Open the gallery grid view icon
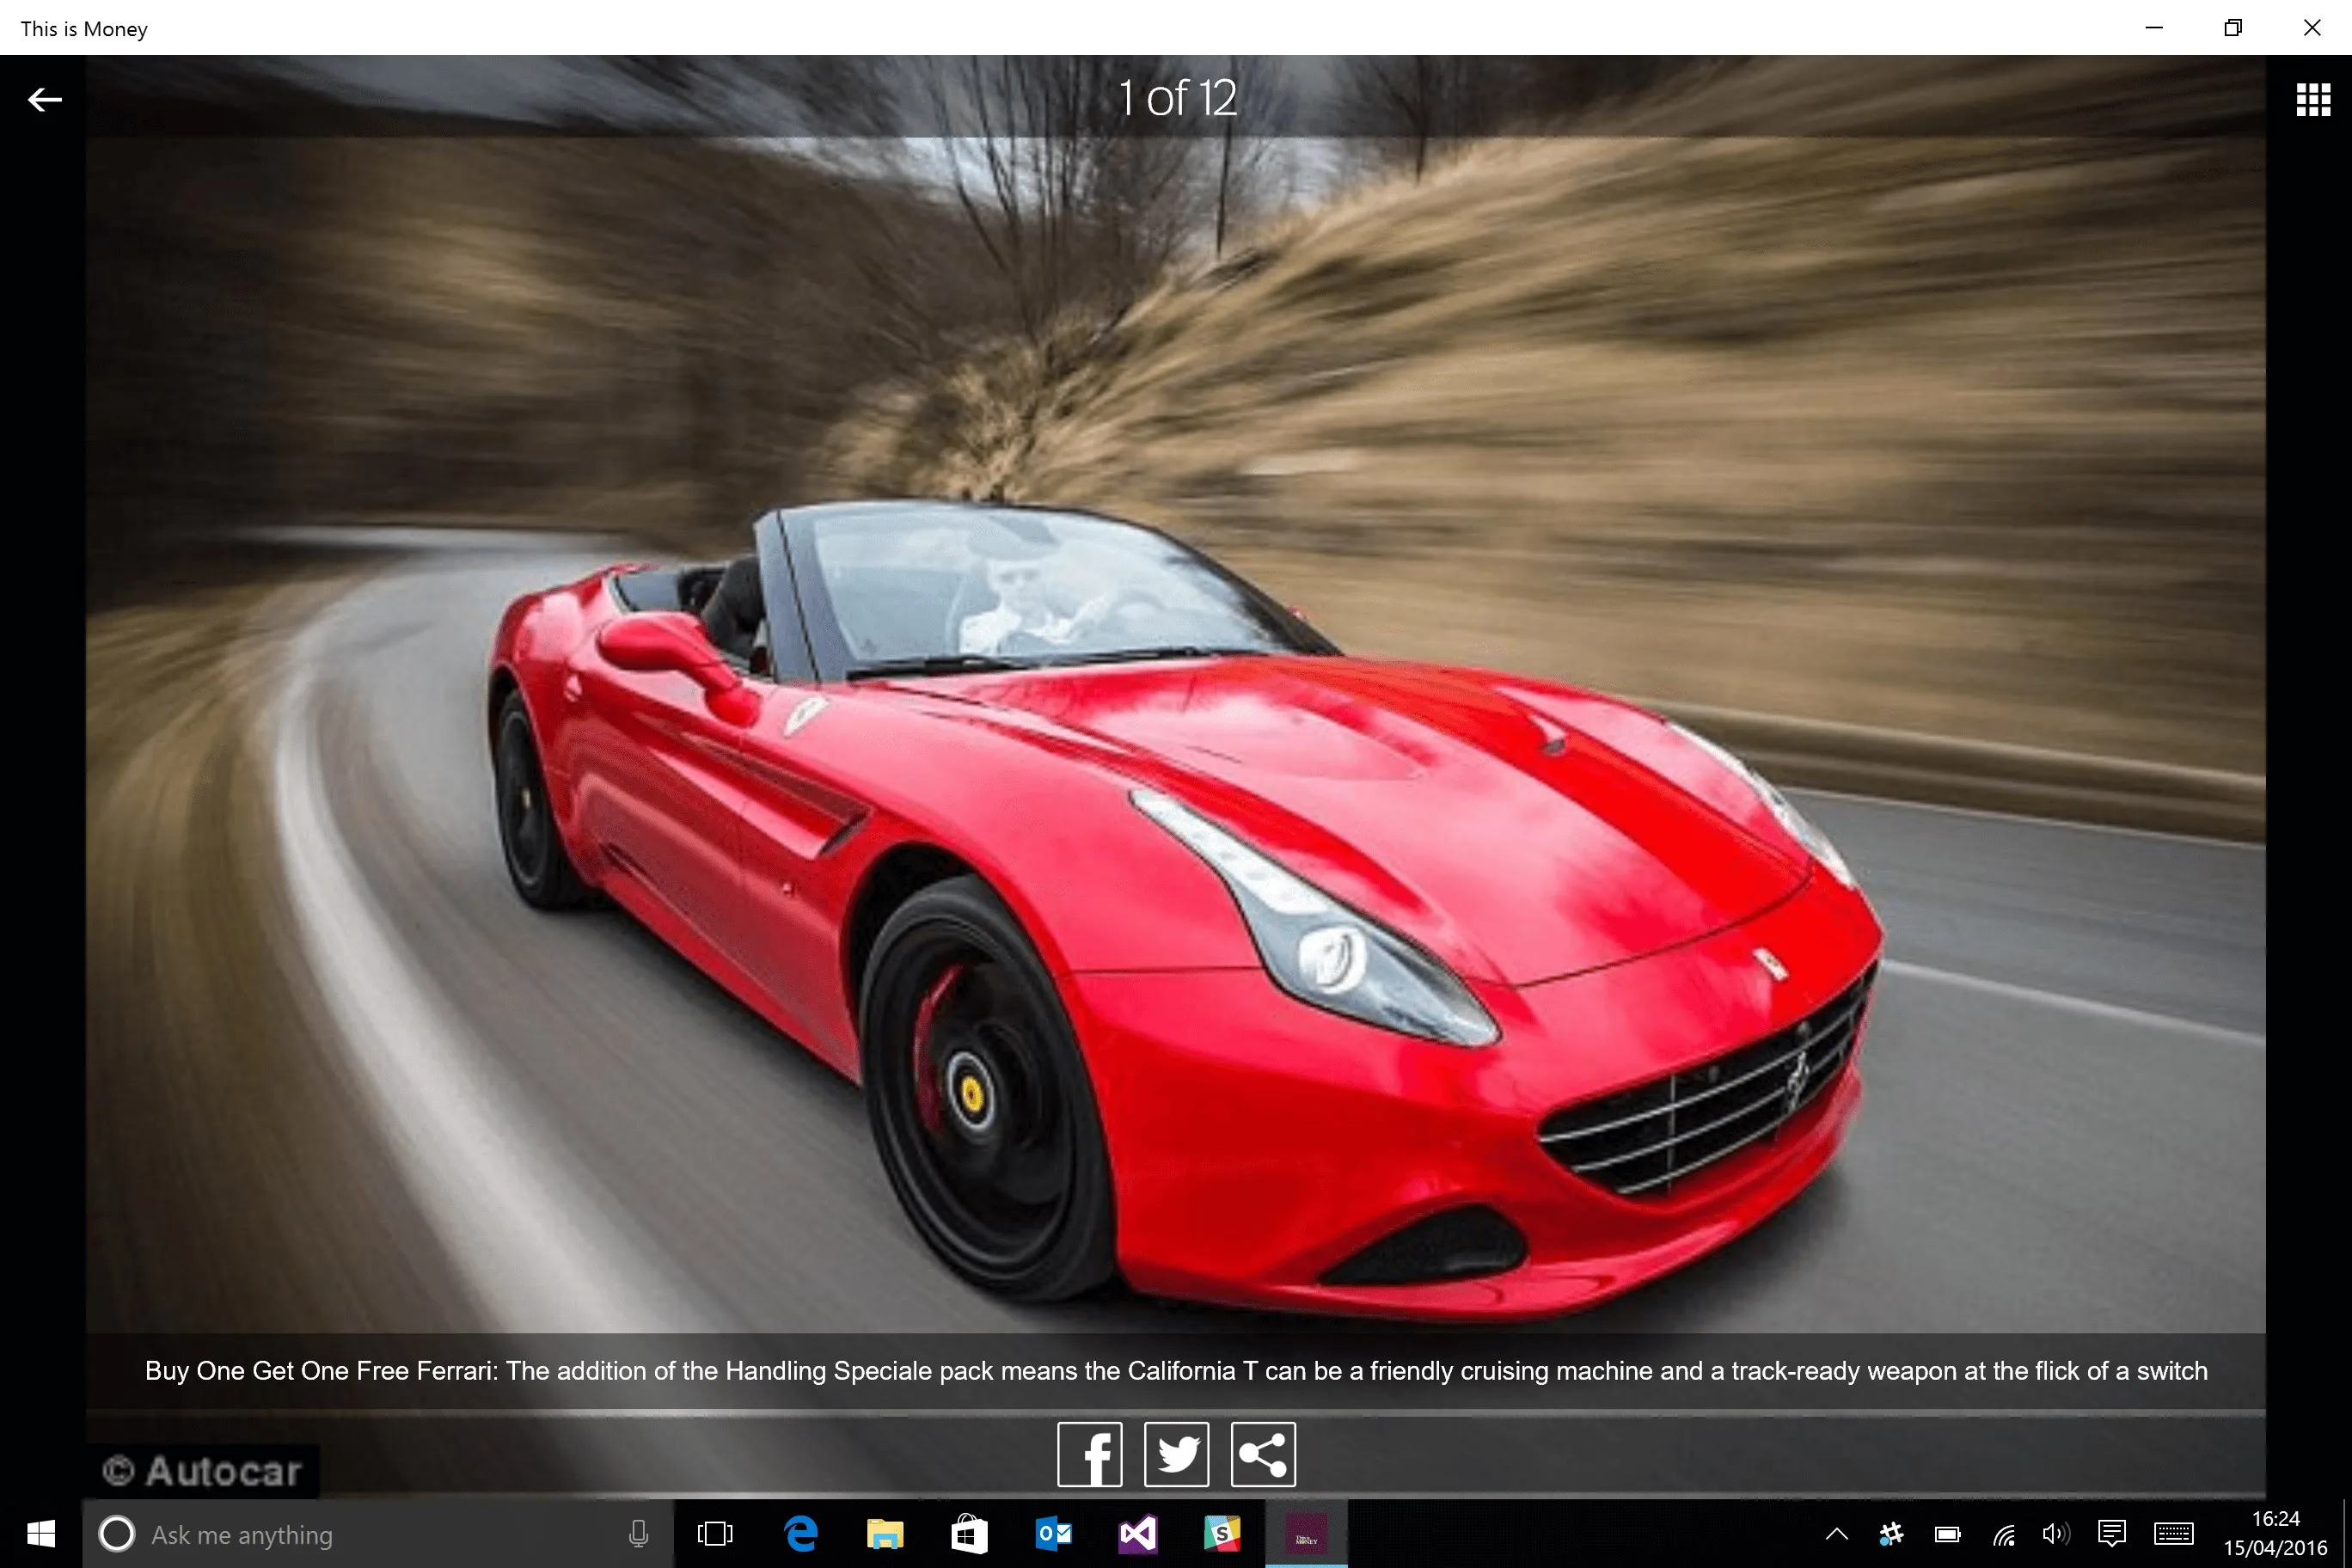Screen dimensions: 2352x1568 tap(2313, 99)
